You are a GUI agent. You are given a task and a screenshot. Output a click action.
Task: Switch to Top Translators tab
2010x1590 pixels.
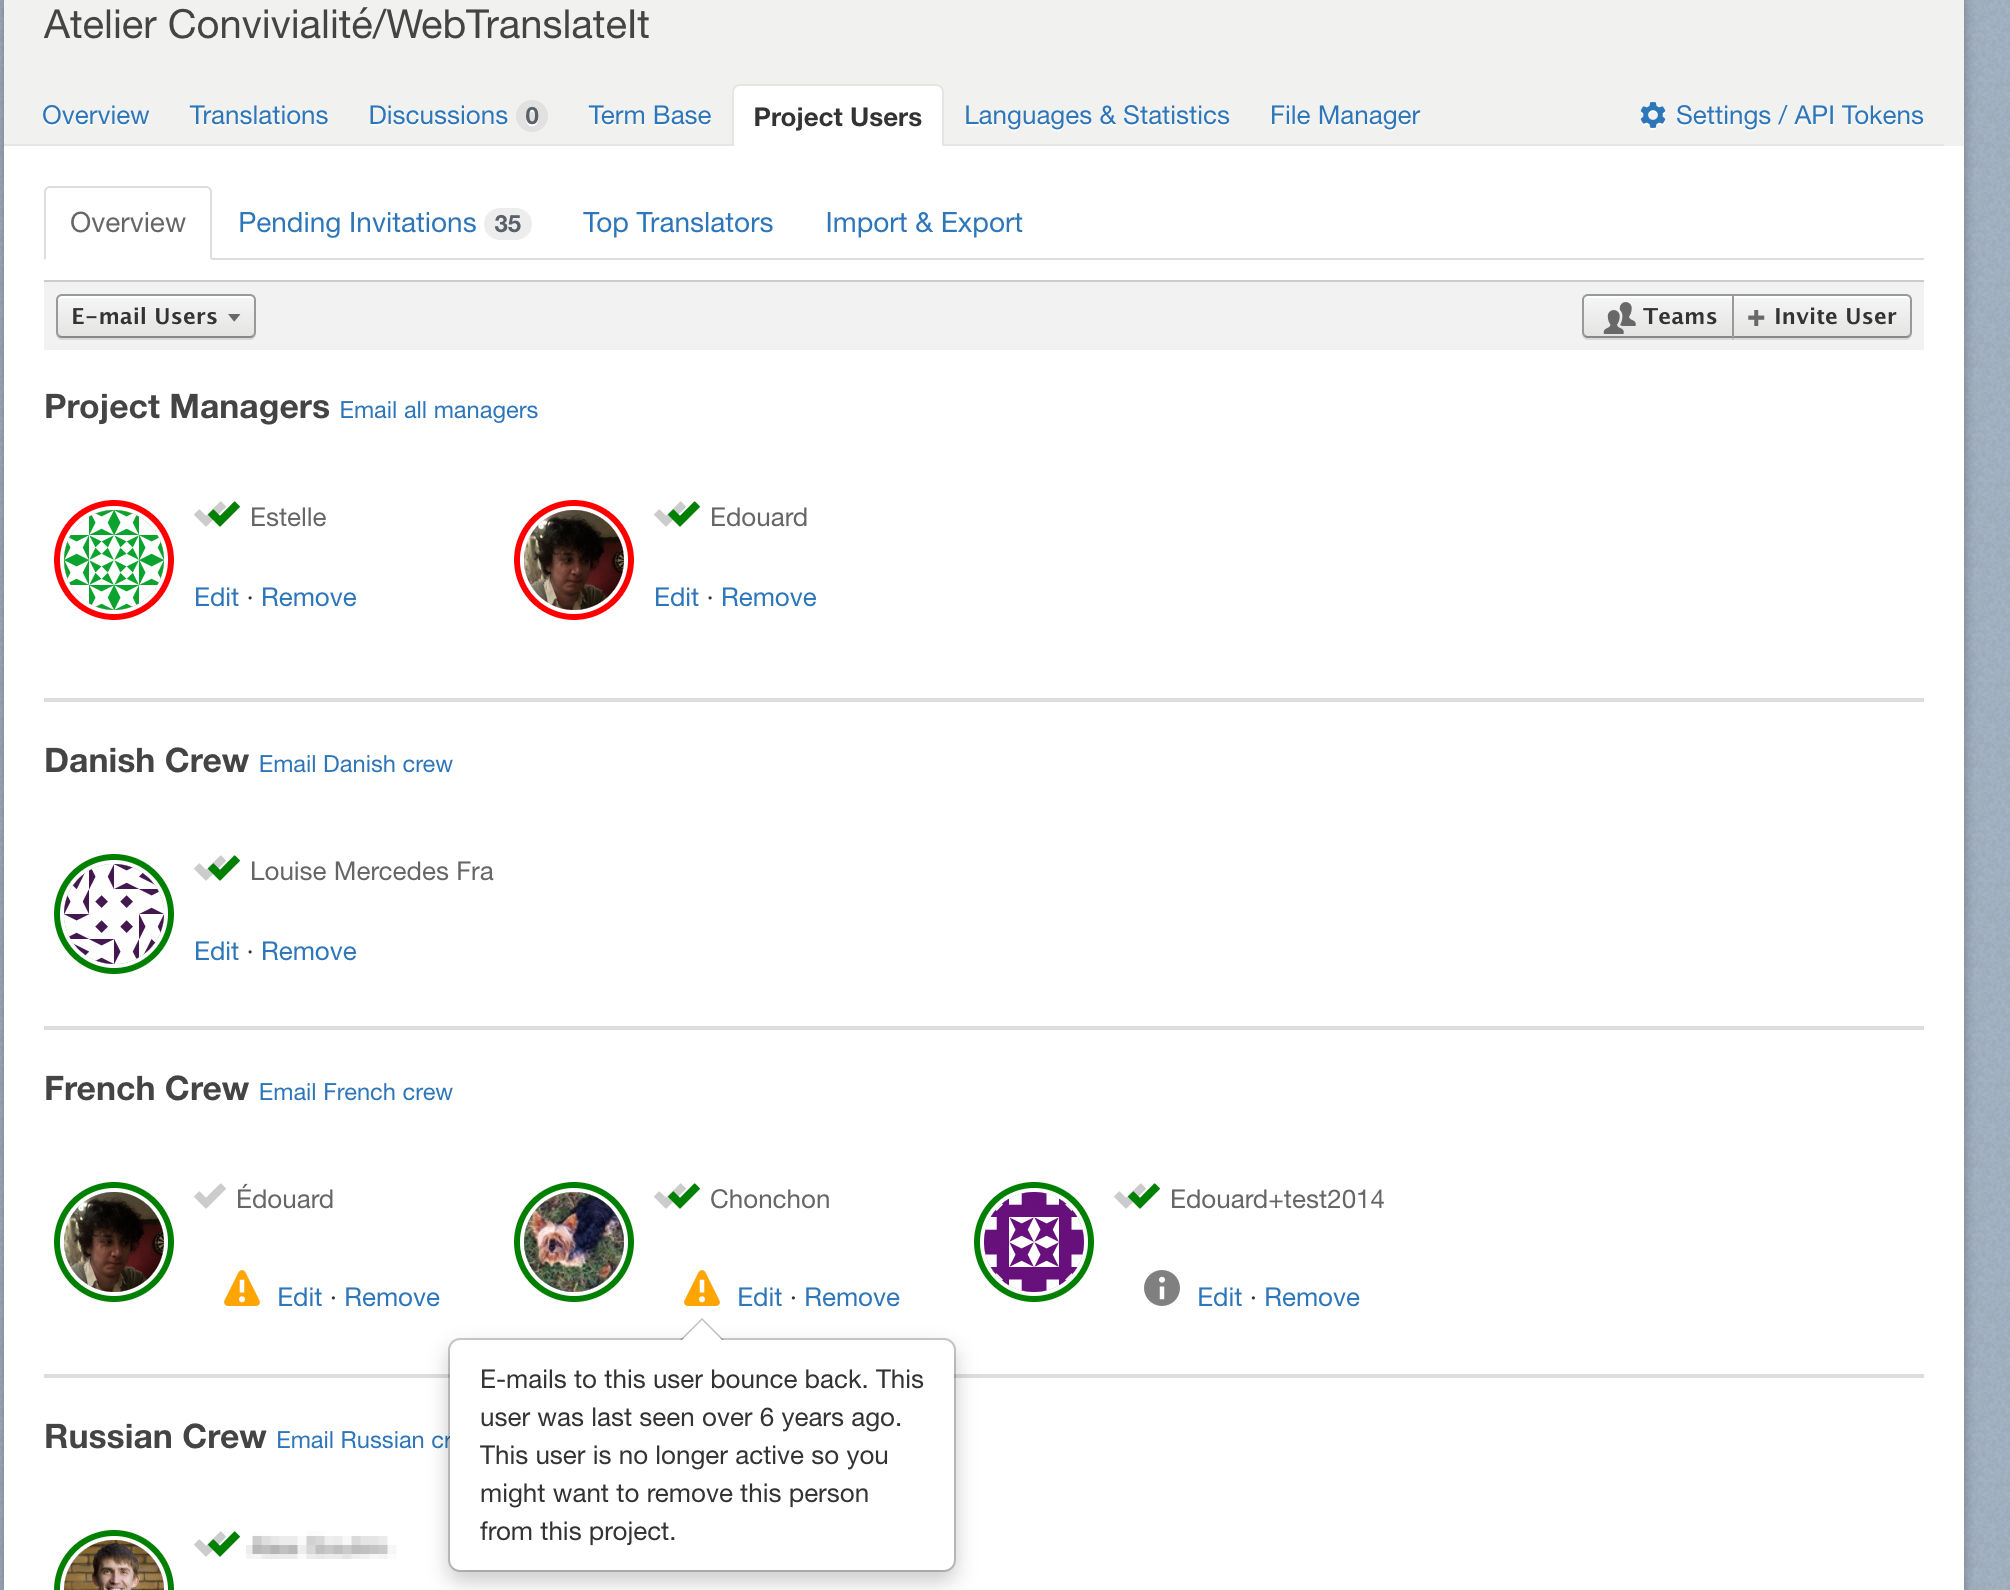(677, 222)
